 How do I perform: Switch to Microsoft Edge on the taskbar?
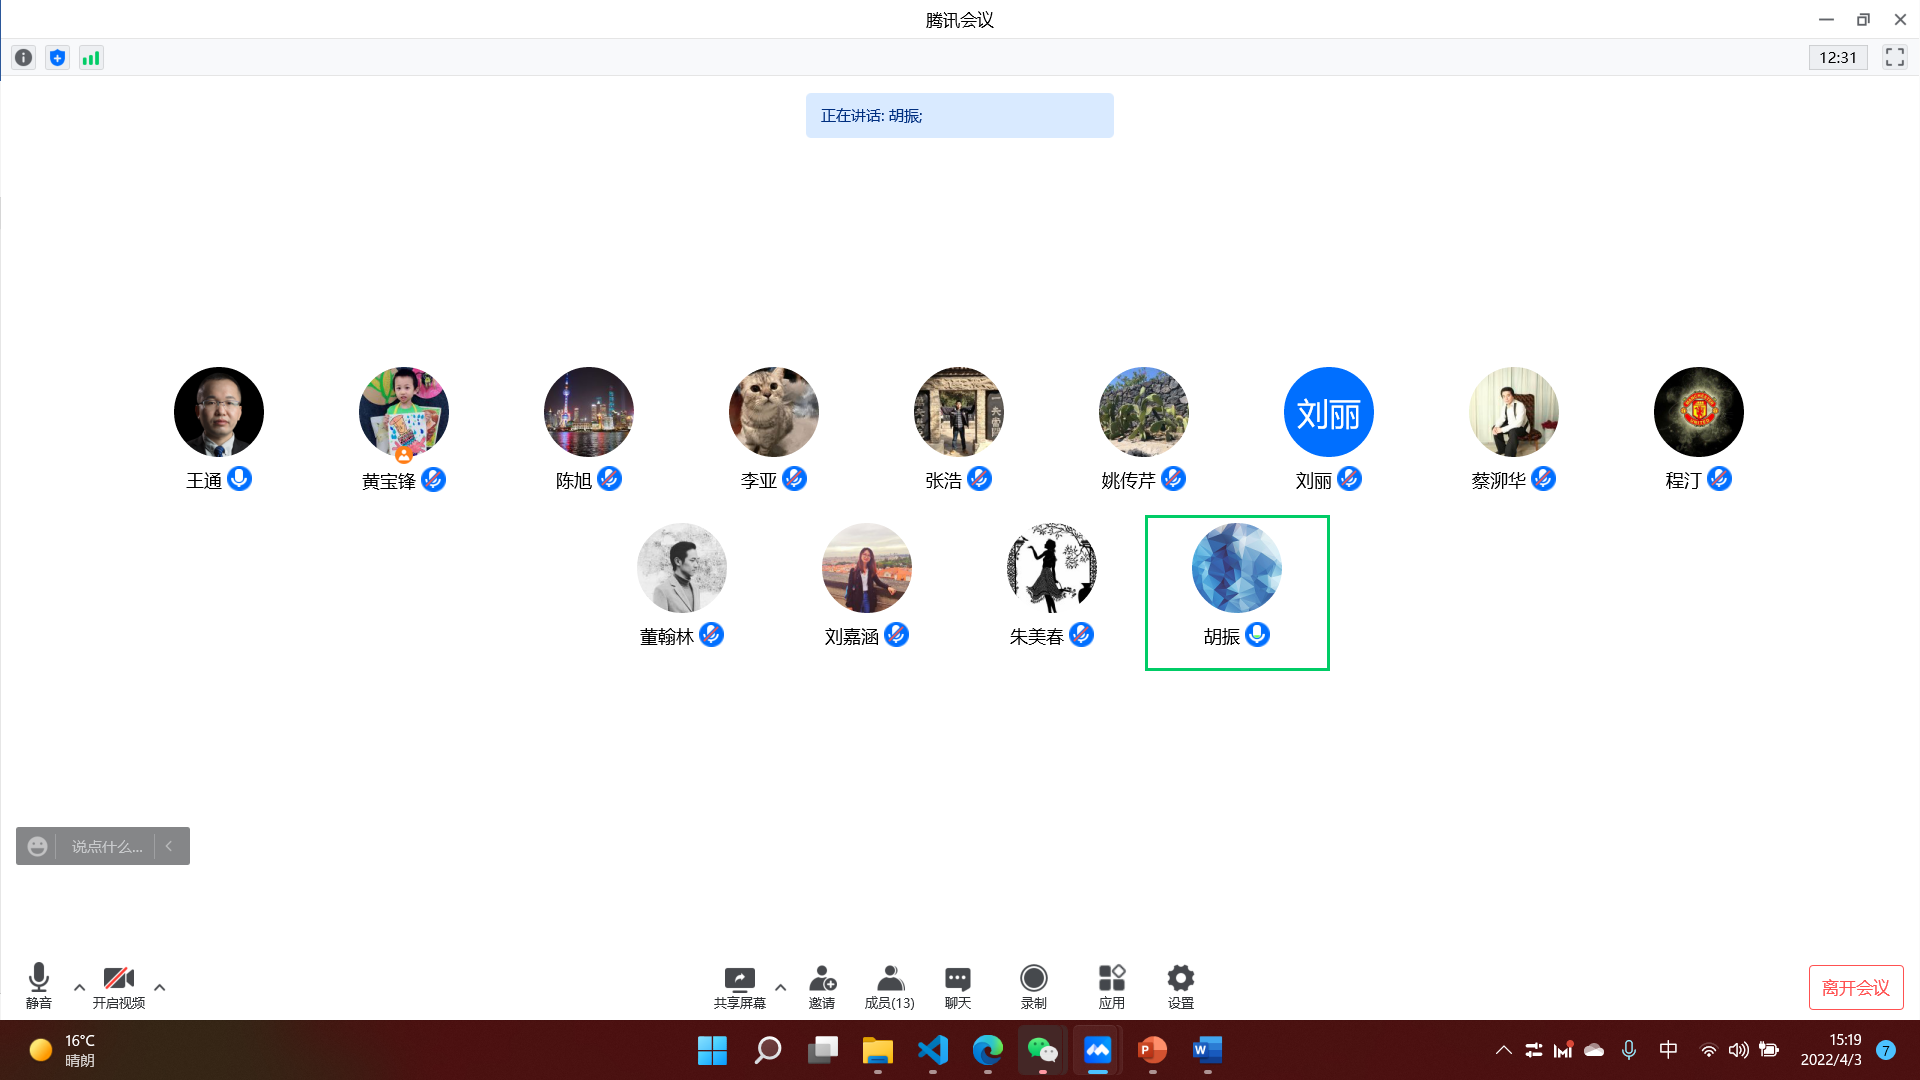(987, 1050)
